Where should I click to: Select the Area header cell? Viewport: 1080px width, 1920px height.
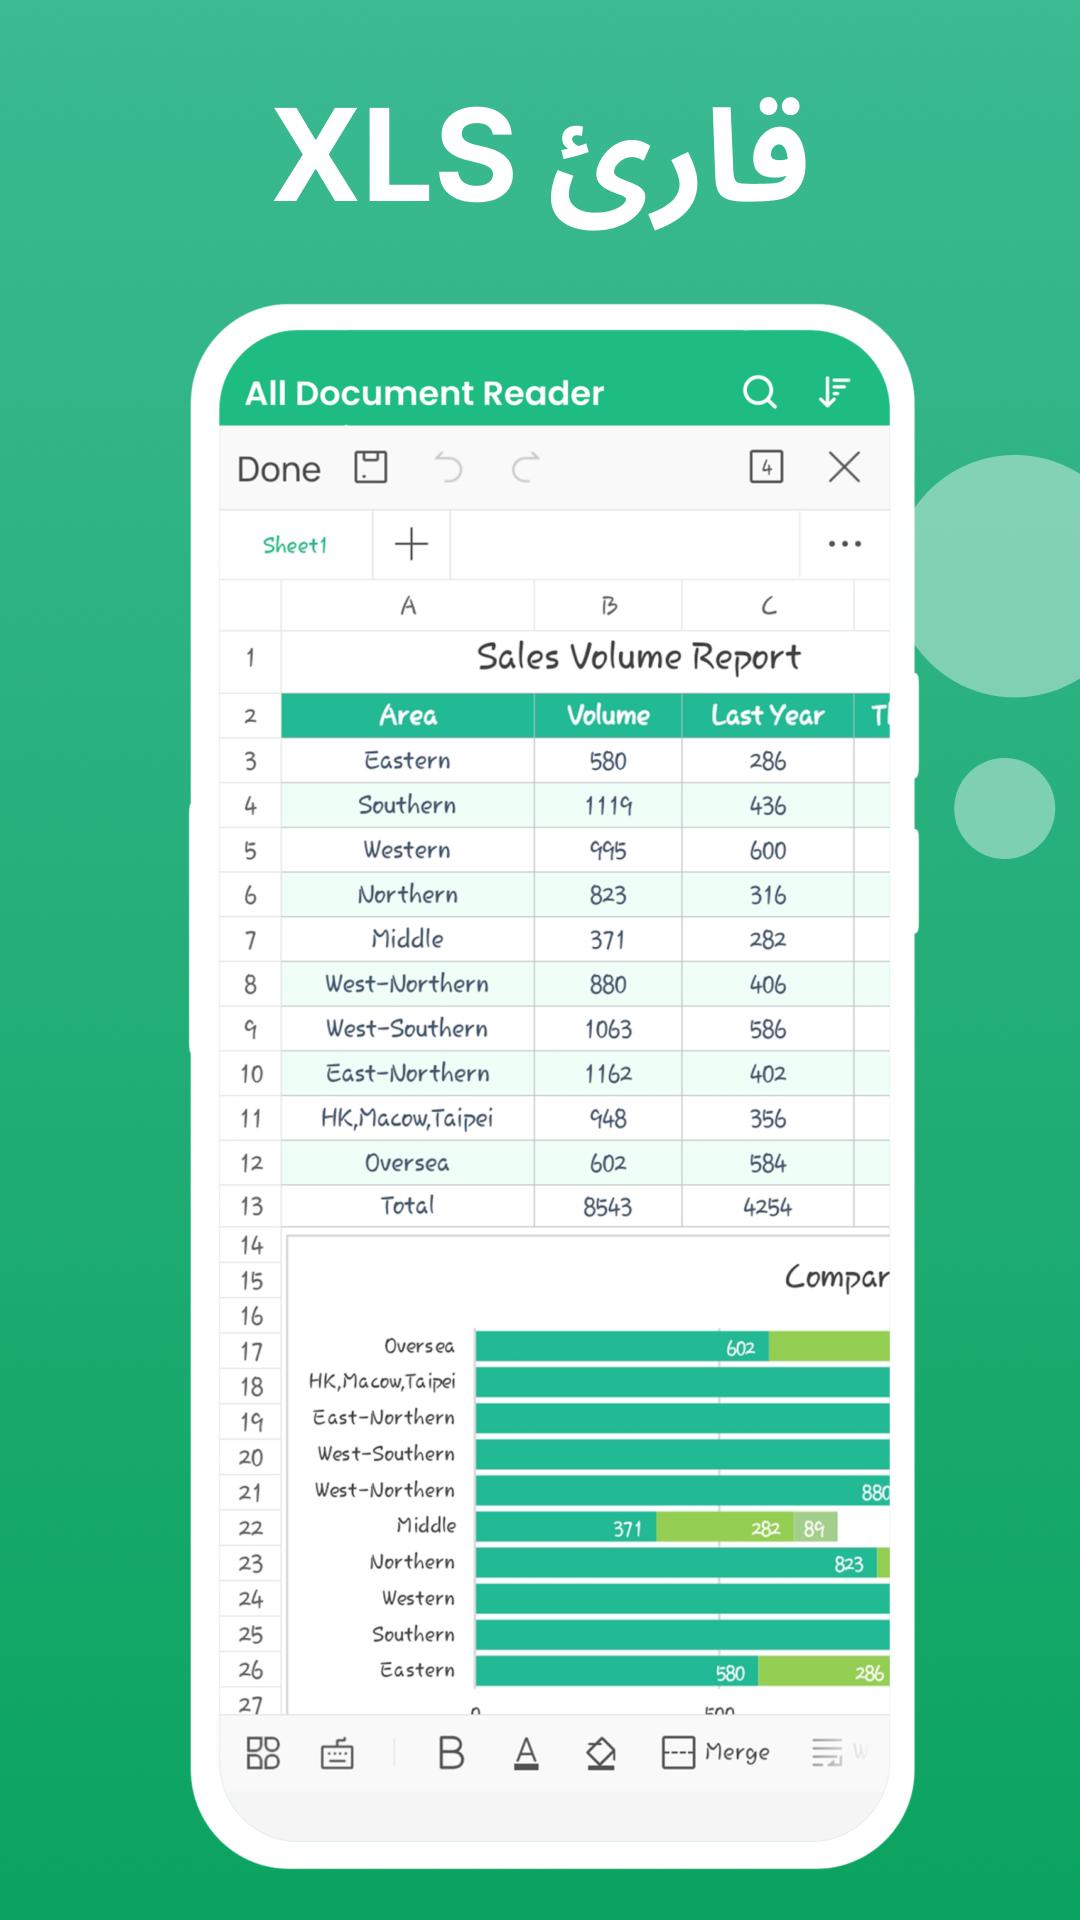tap(408, 716)
